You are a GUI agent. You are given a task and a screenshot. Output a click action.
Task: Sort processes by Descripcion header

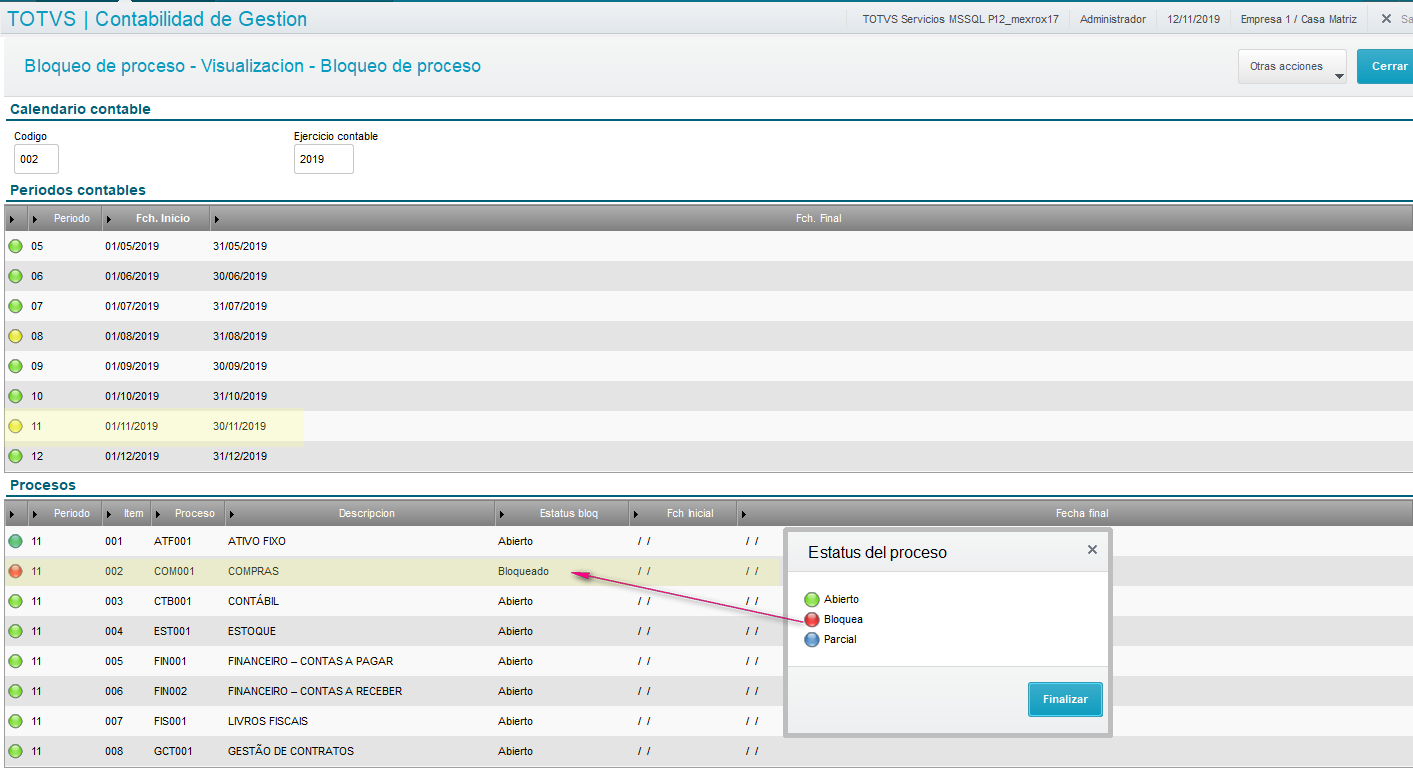click(x=360, y=513)
